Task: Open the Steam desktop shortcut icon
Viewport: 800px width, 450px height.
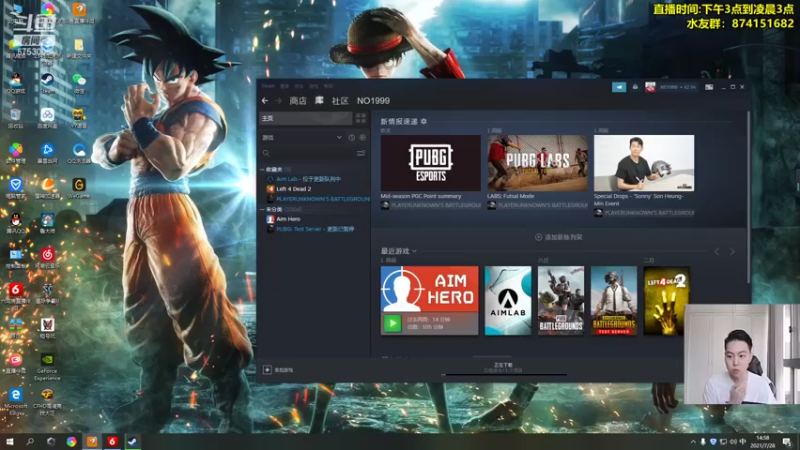Action: click(47, 83)
